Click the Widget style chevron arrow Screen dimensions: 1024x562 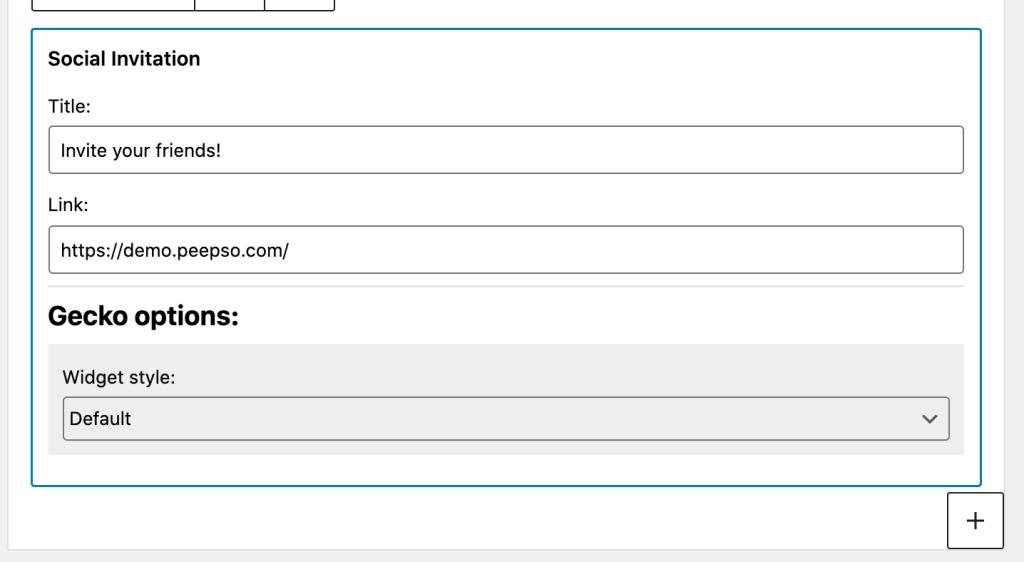[929, 419]
